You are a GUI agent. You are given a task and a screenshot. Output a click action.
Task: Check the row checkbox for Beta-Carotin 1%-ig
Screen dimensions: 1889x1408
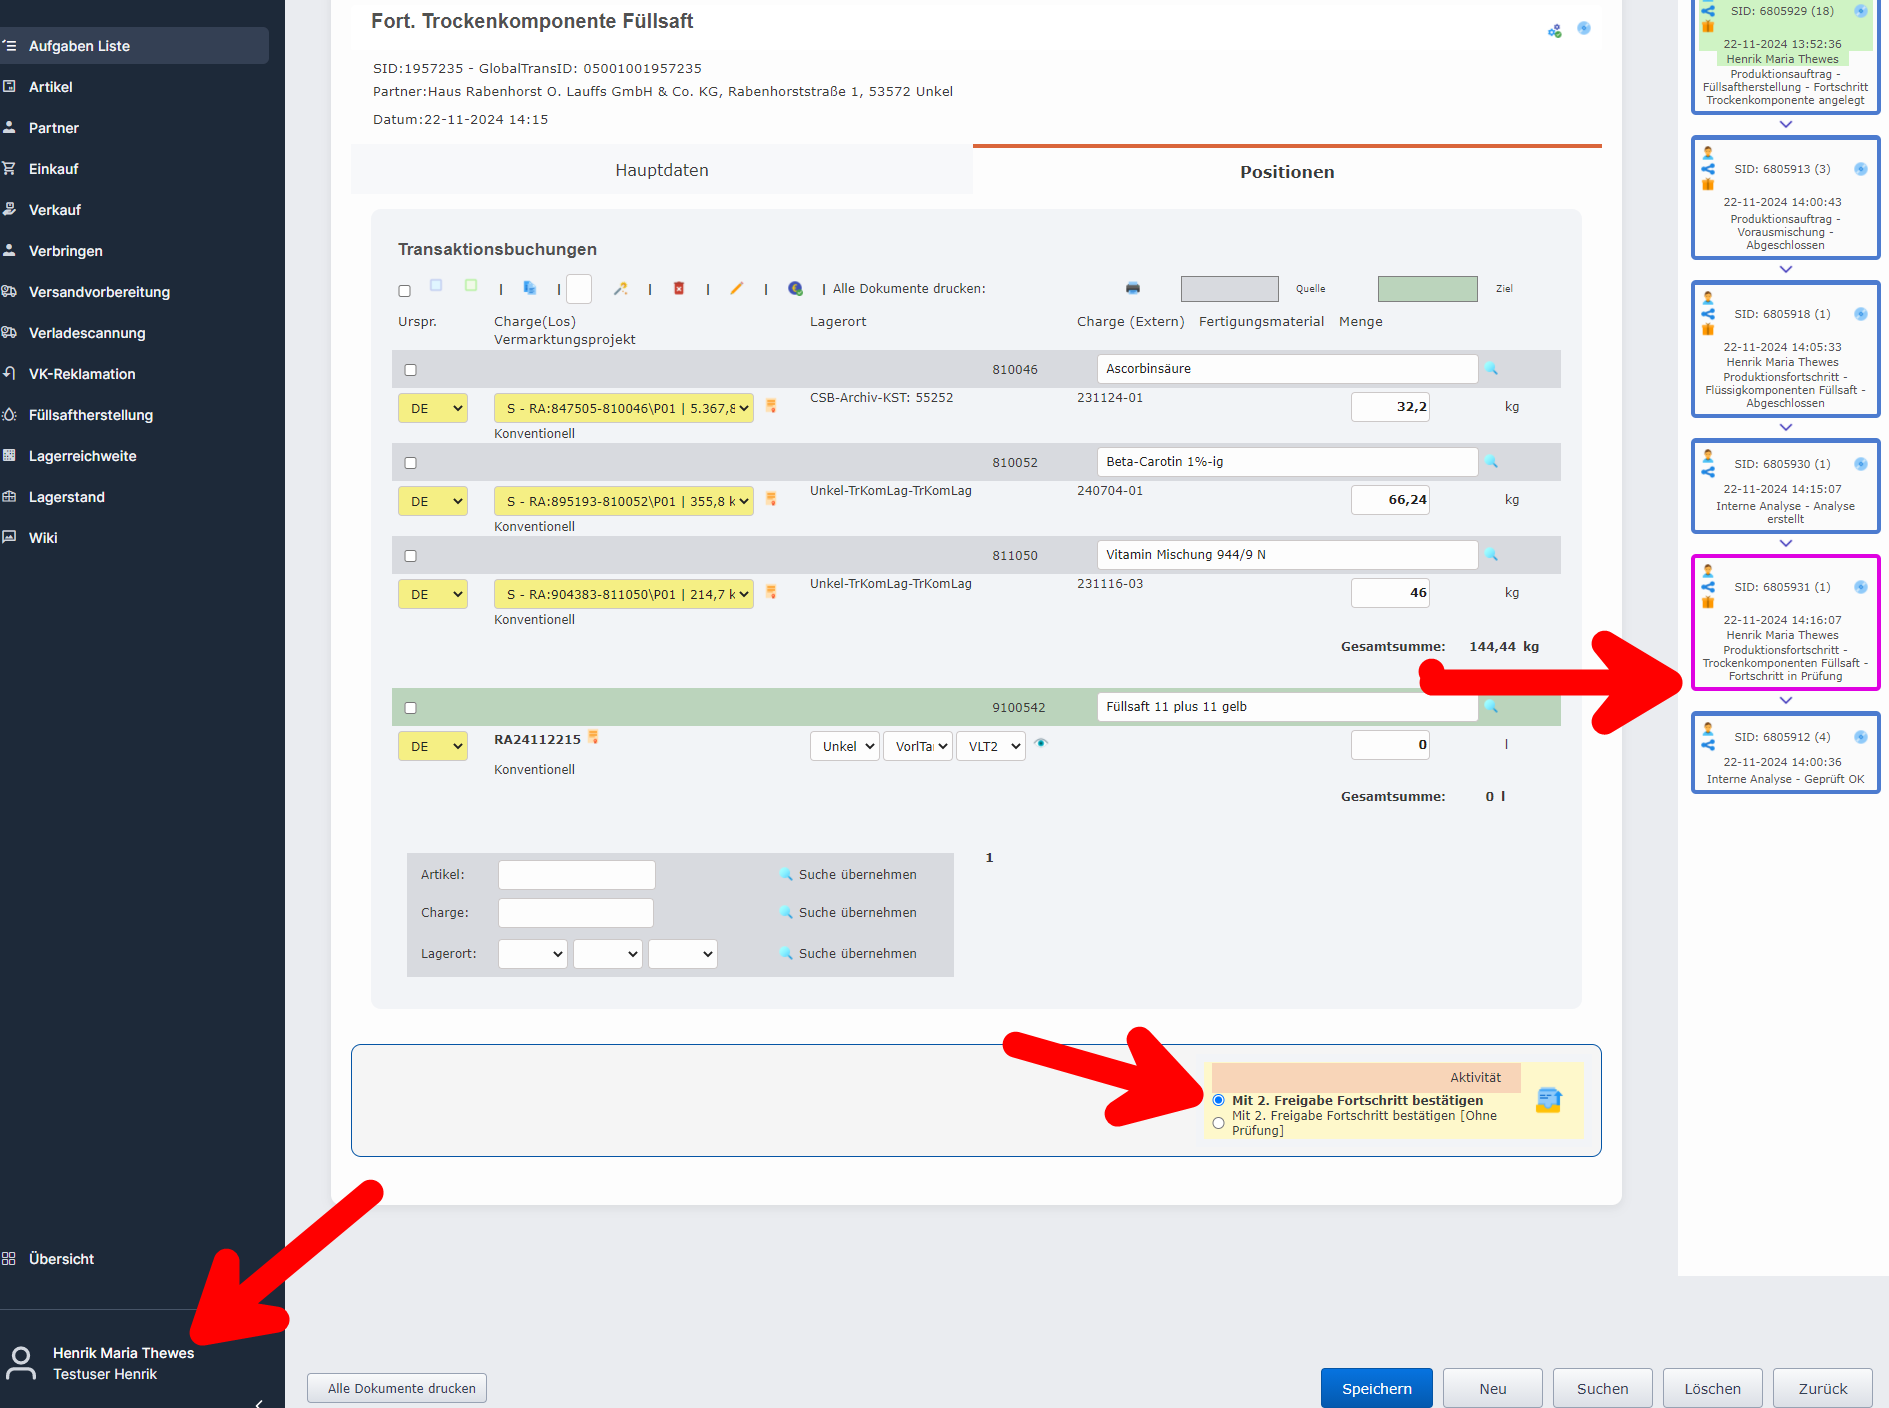click(x=410, y=462)
